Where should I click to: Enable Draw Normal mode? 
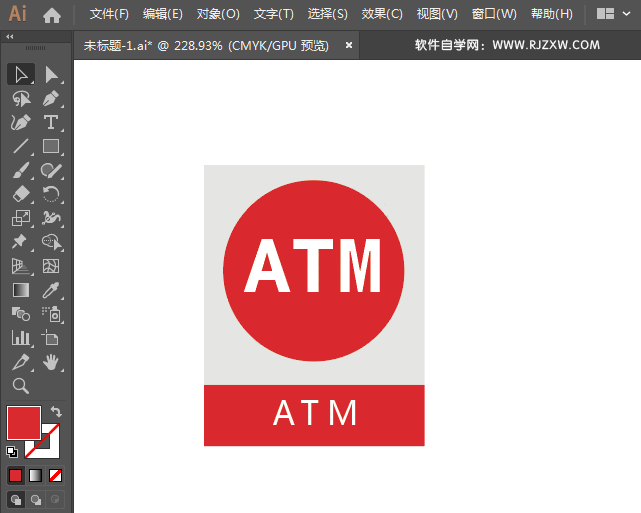tap(16, 500)
